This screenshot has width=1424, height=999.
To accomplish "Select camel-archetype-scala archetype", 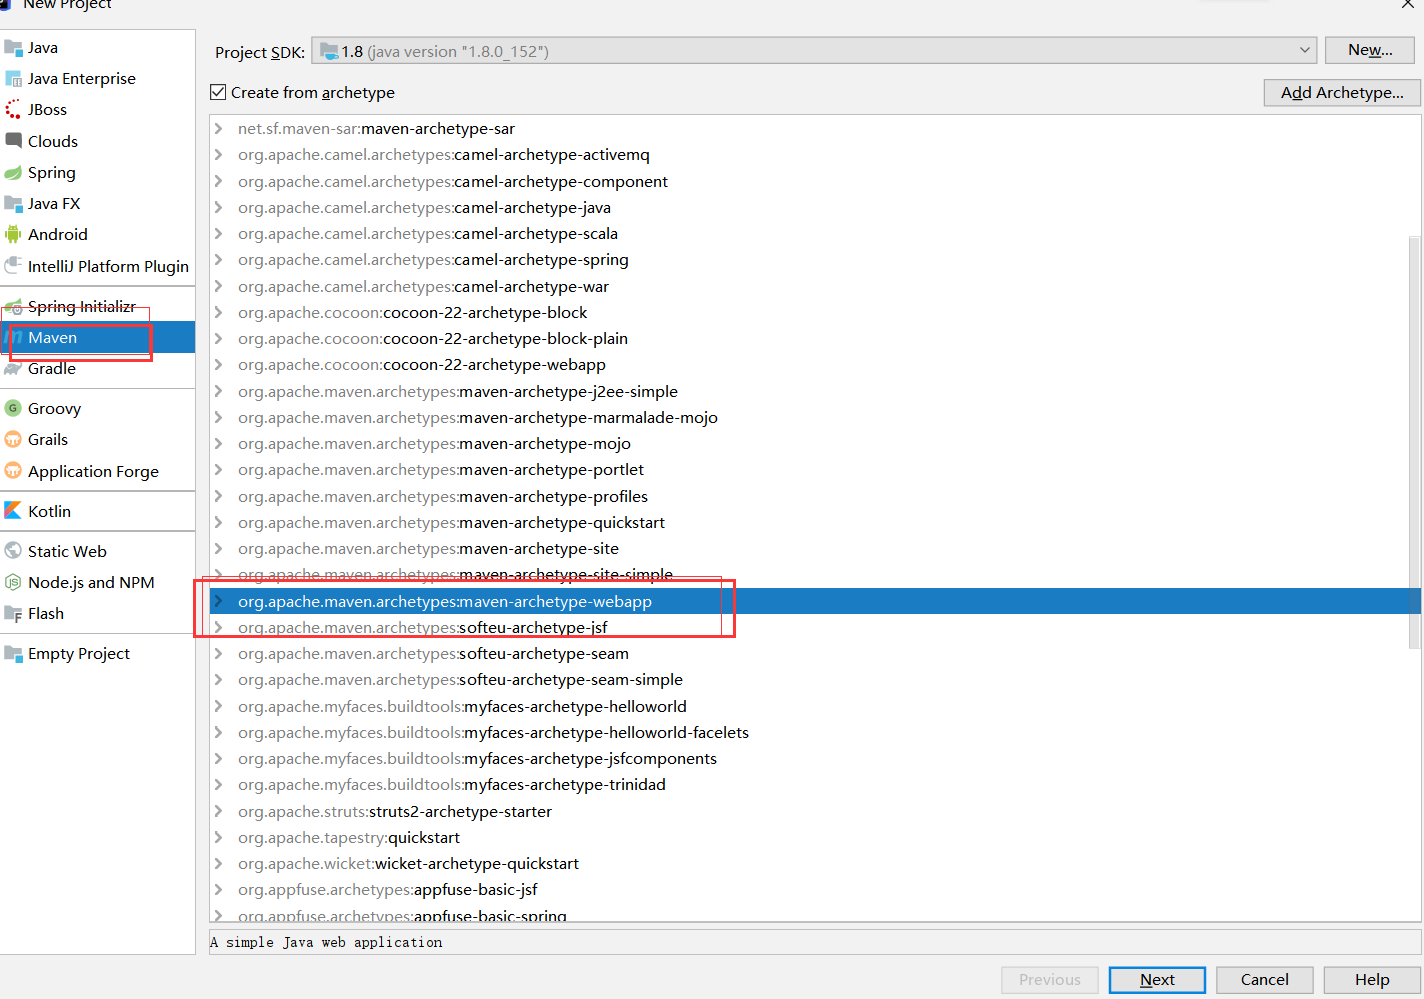I will point(428,234).
